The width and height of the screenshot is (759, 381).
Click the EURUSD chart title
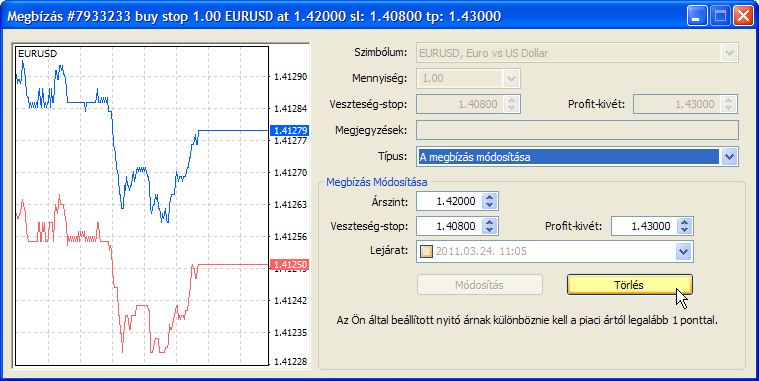tap(37, 54)
